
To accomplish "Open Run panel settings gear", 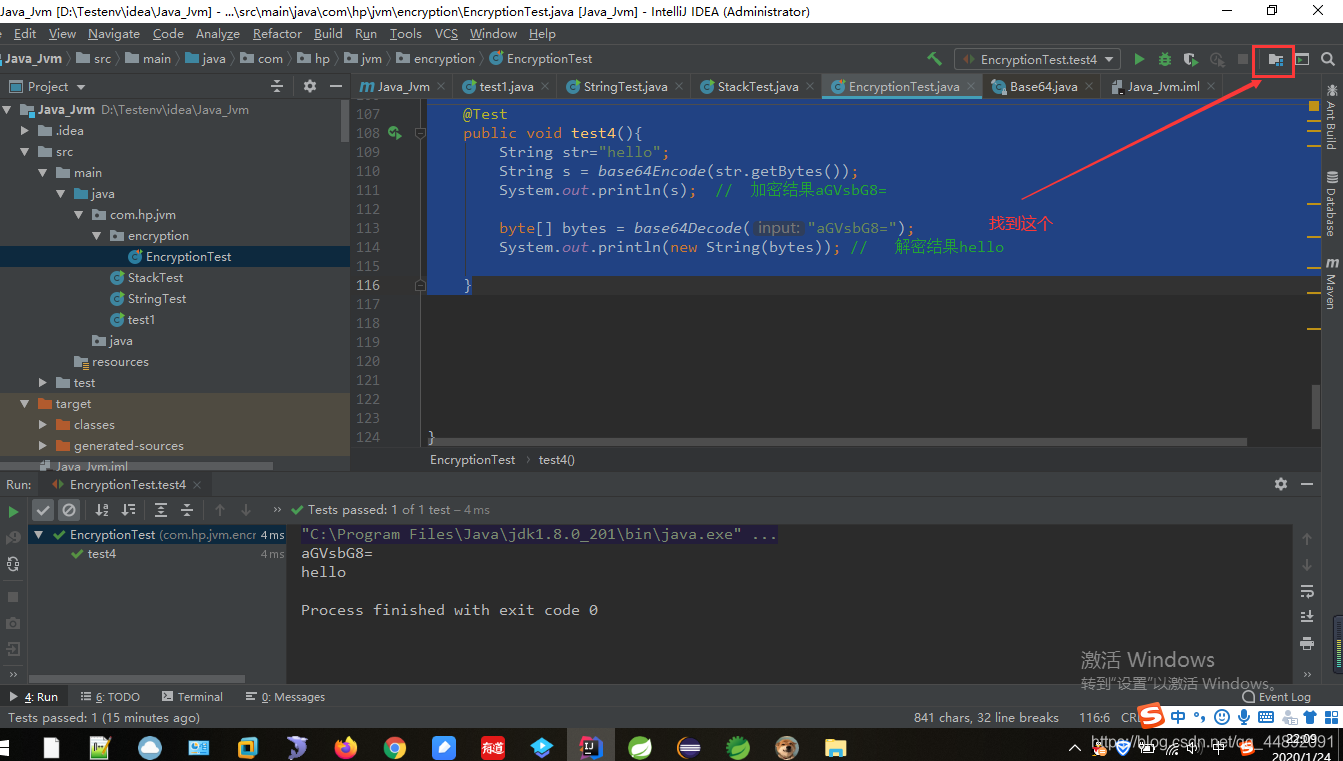I will (1281, 484).
